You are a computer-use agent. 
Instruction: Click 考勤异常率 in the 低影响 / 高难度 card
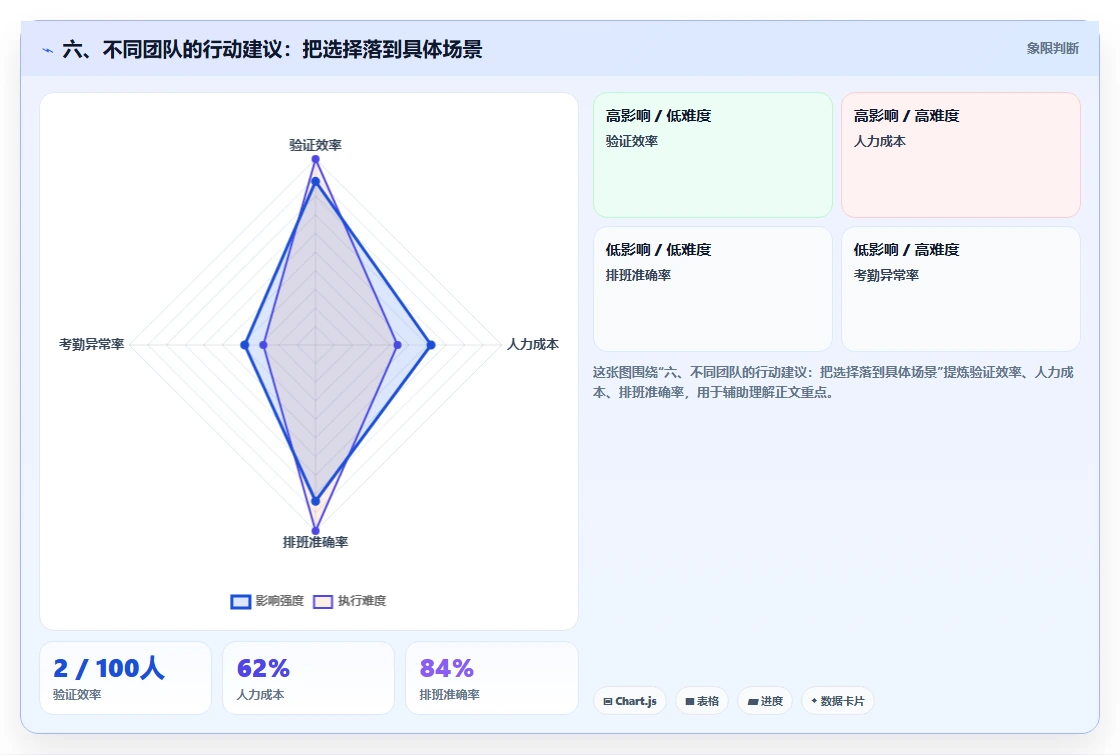[886, 275]
